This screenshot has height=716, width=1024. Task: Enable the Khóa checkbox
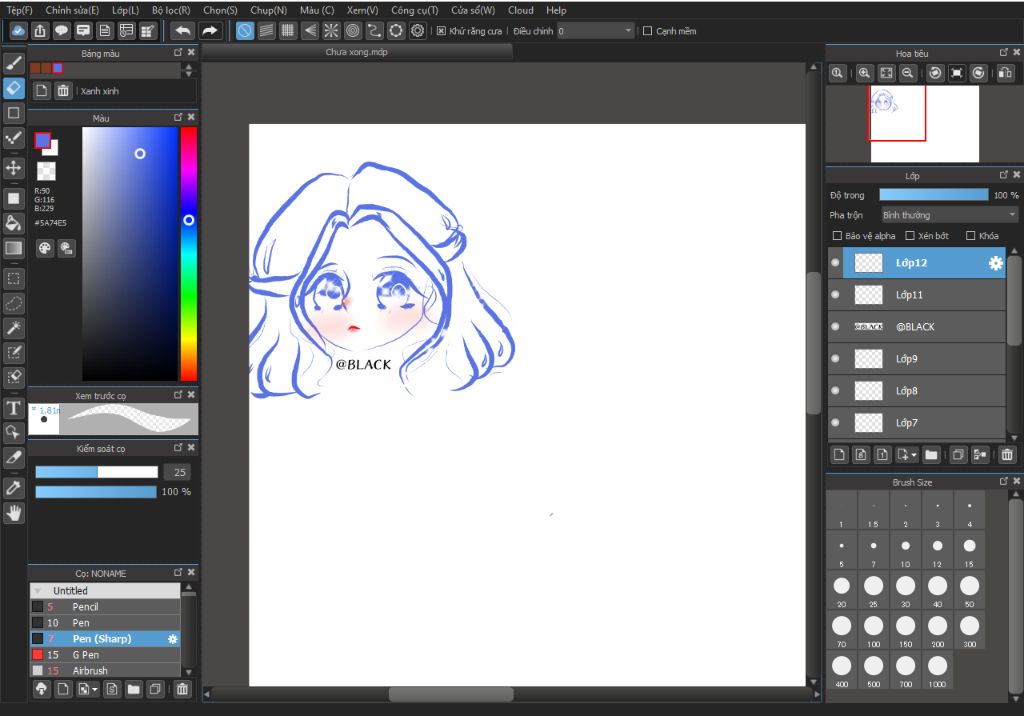click(970, 236)
